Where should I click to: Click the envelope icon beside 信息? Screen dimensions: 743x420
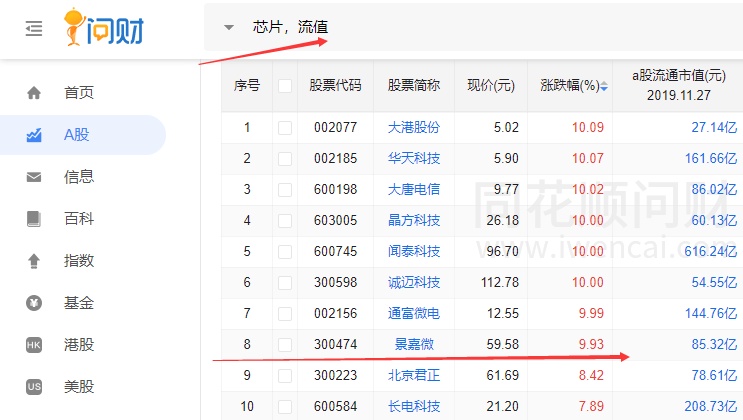34,177
